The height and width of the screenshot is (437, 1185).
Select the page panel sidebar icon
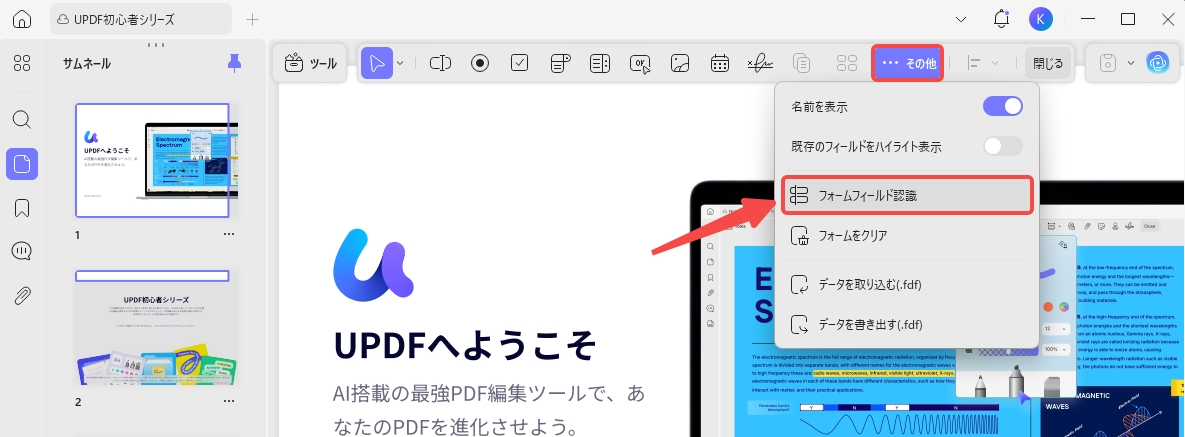pos(22,164)
